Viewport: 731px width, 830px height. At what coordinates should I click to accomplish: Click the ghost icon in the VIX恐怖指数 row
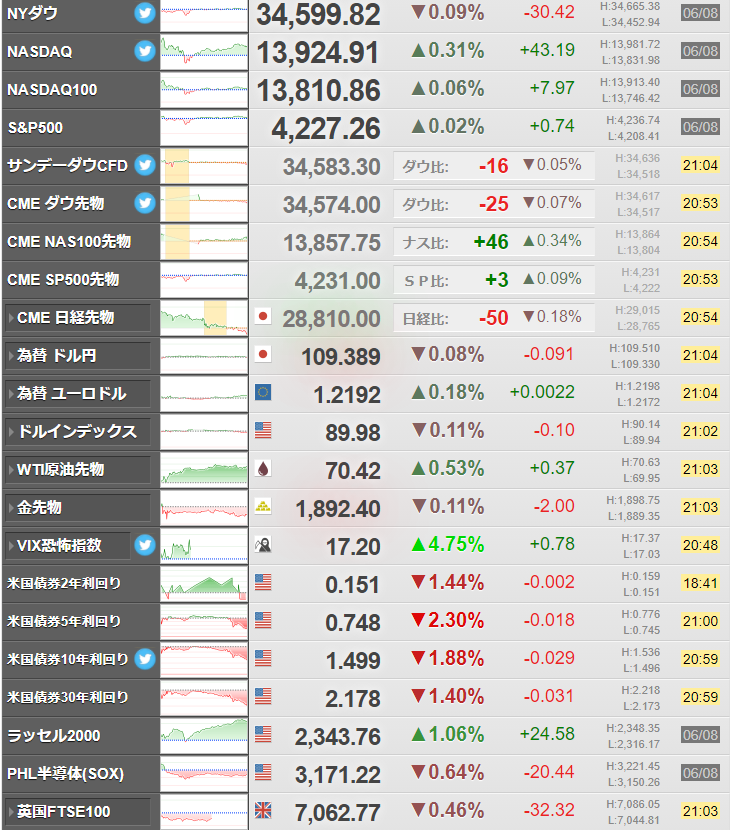(263, 545)
